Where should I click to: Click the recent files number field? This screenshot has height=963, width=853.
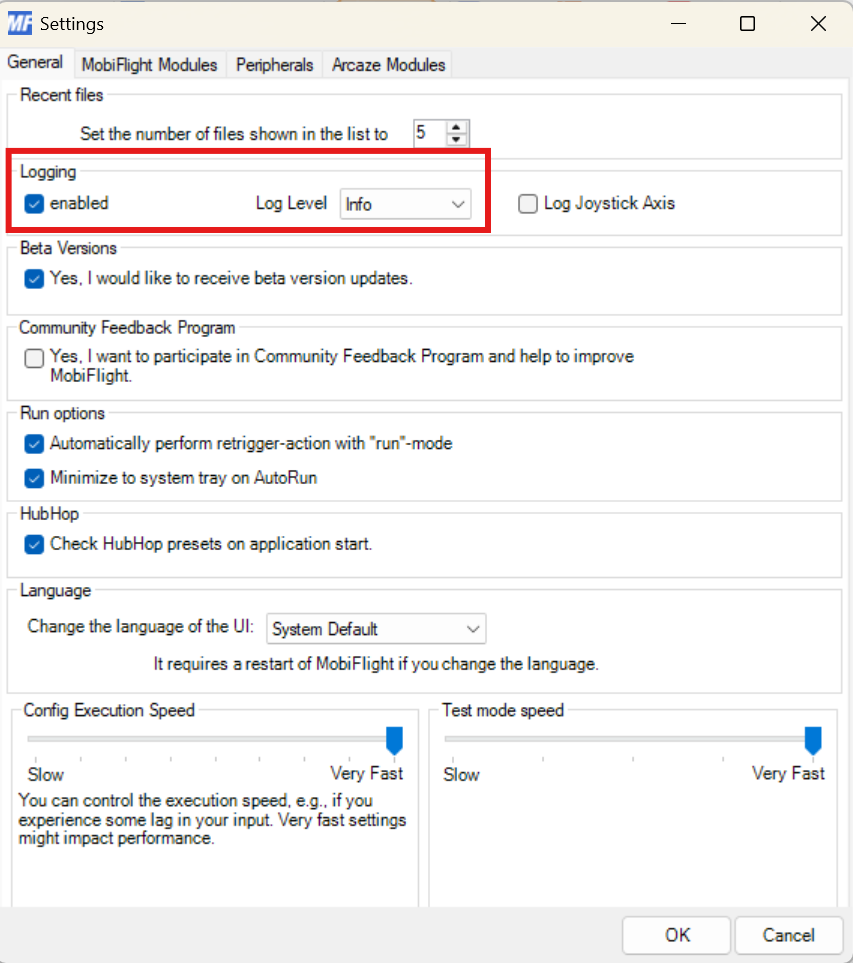(x=430, y=133)
